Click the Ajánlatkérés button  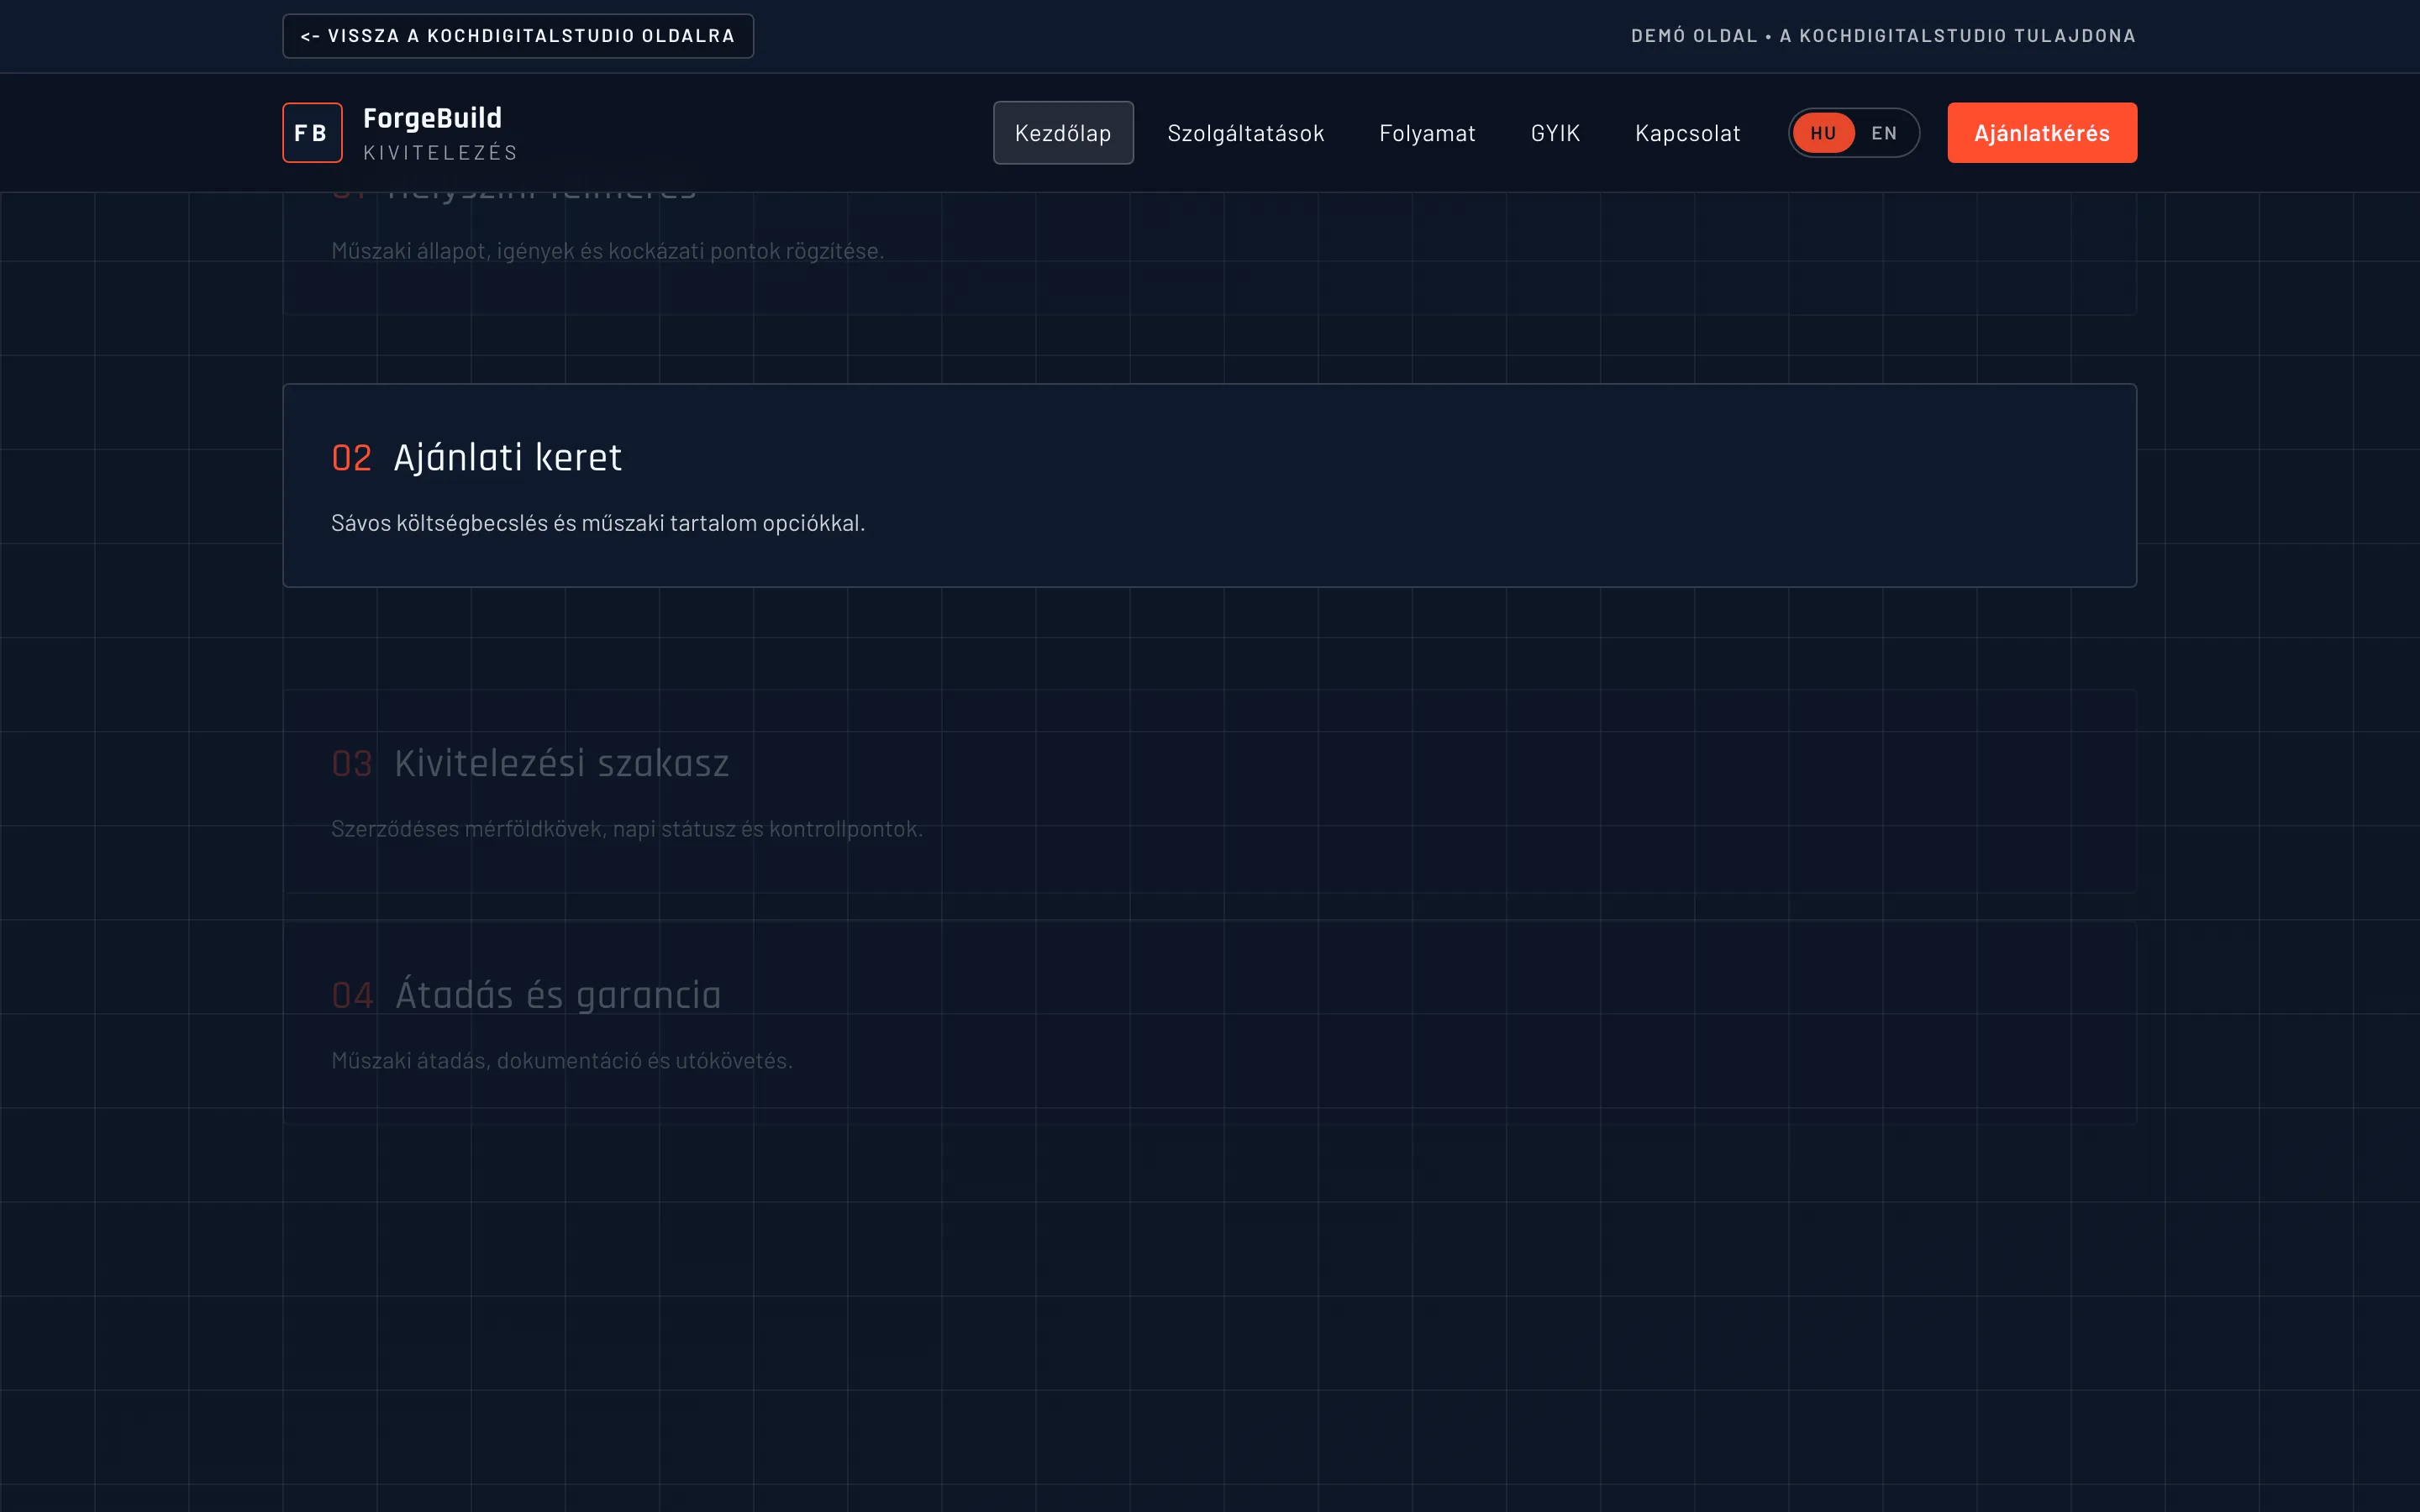point(2042,132)
